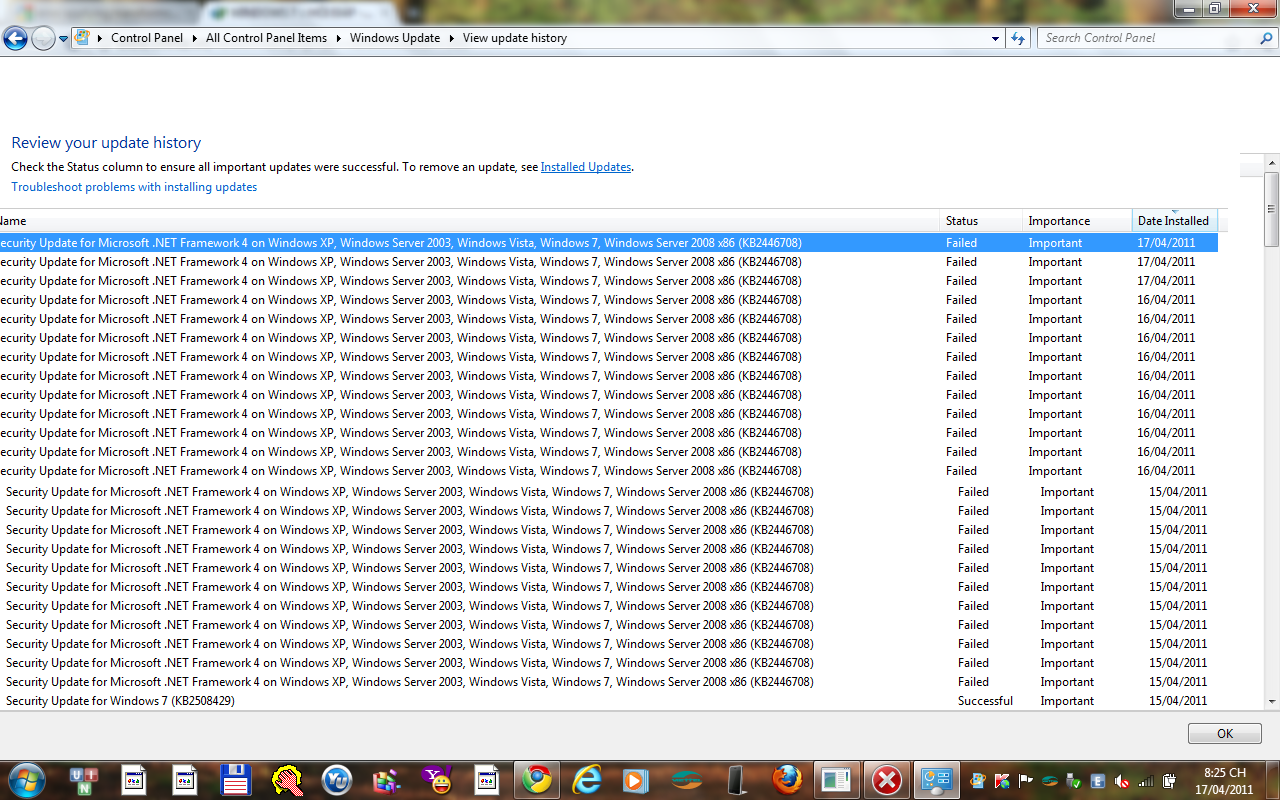
Task: Click Safely Remove Hardware tray icon
Action: coord(1073,781)
